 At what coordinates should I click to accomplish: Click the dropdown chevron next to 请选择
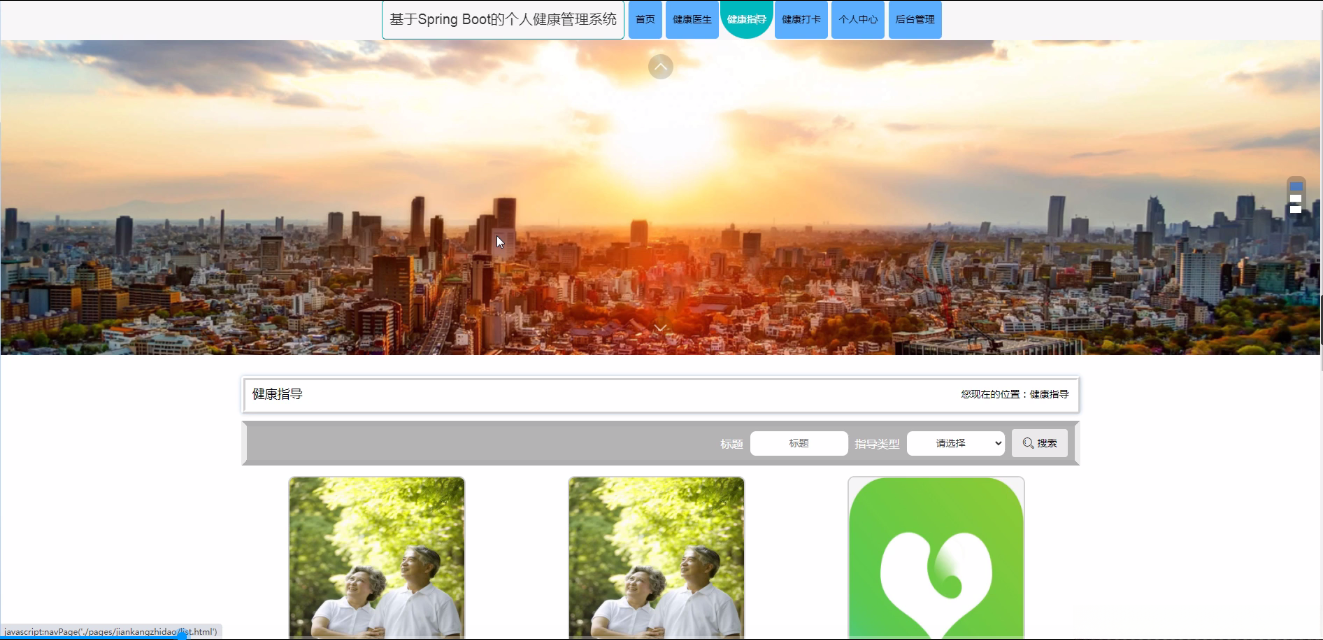pyautogui.click(x=996, y=443)
